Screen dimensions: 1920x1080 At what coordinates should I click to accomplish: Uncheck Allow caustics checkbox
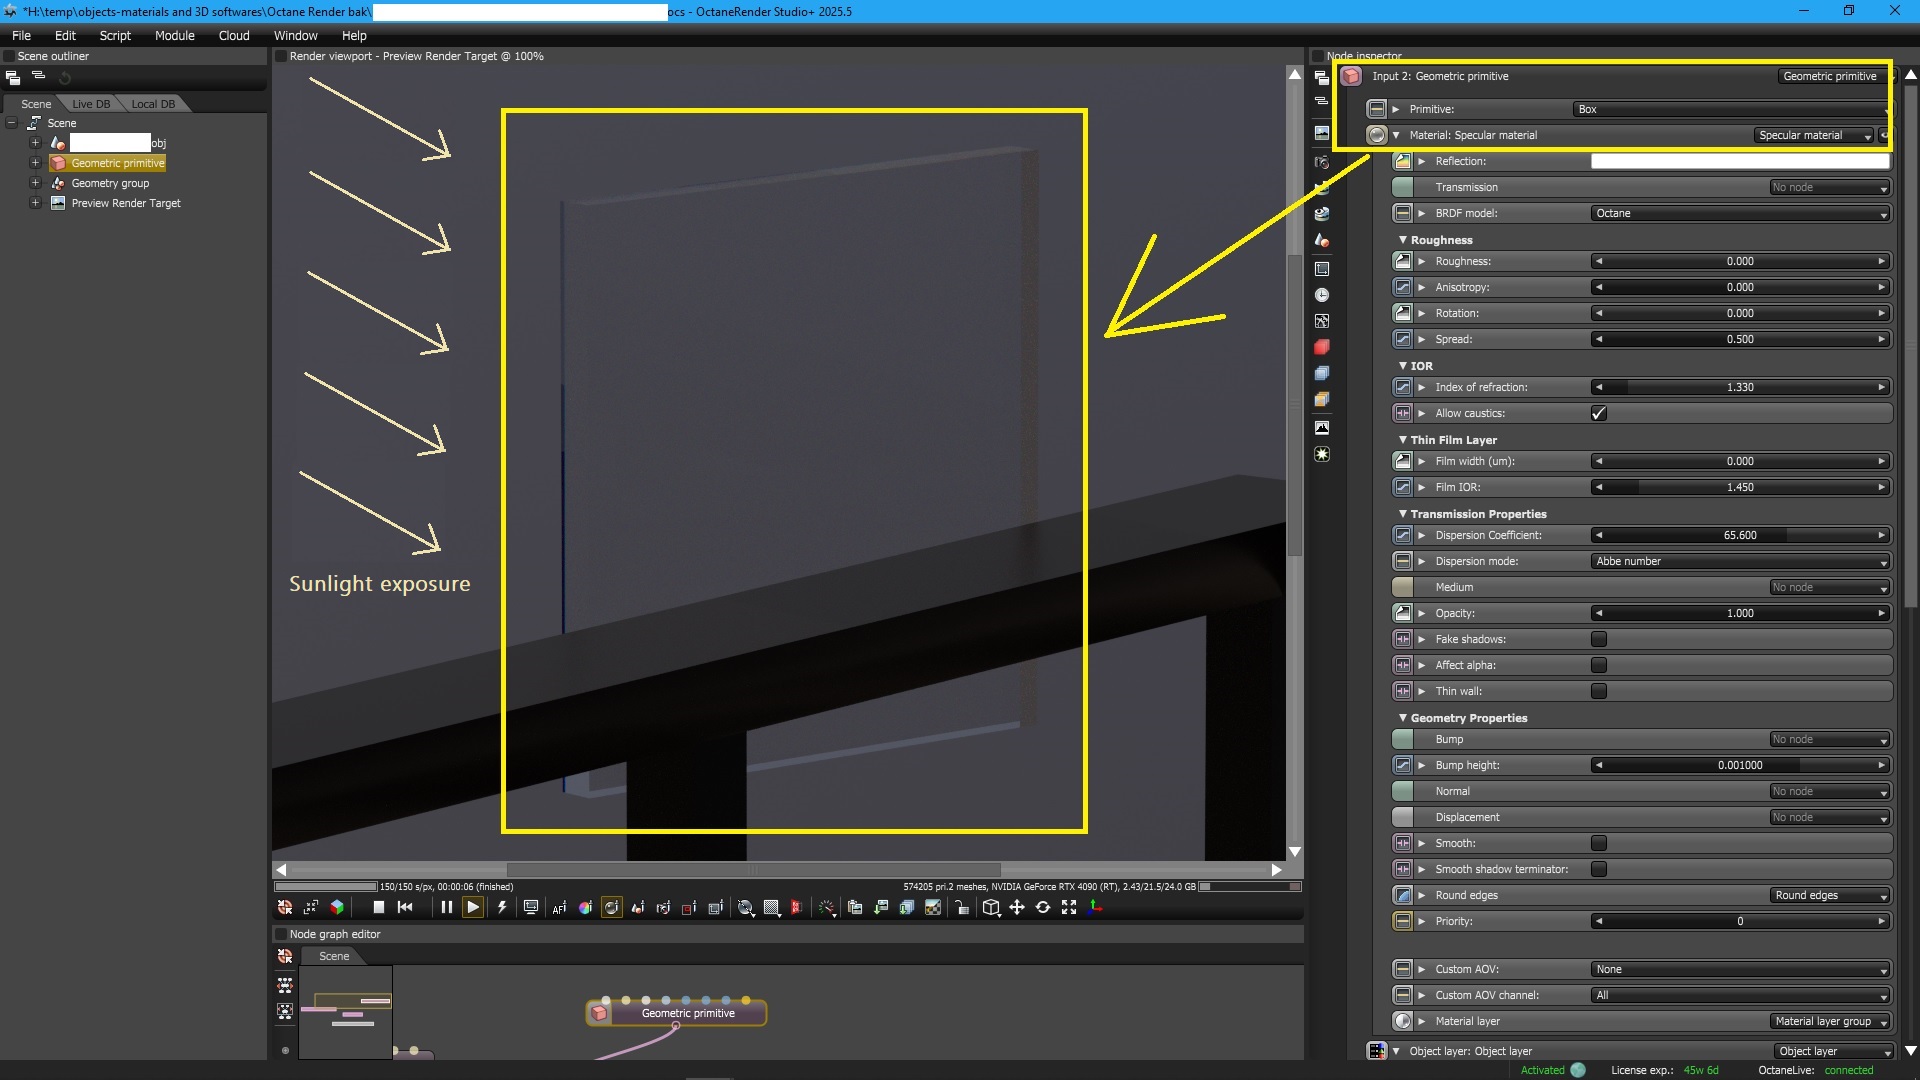click(1598, 413)
